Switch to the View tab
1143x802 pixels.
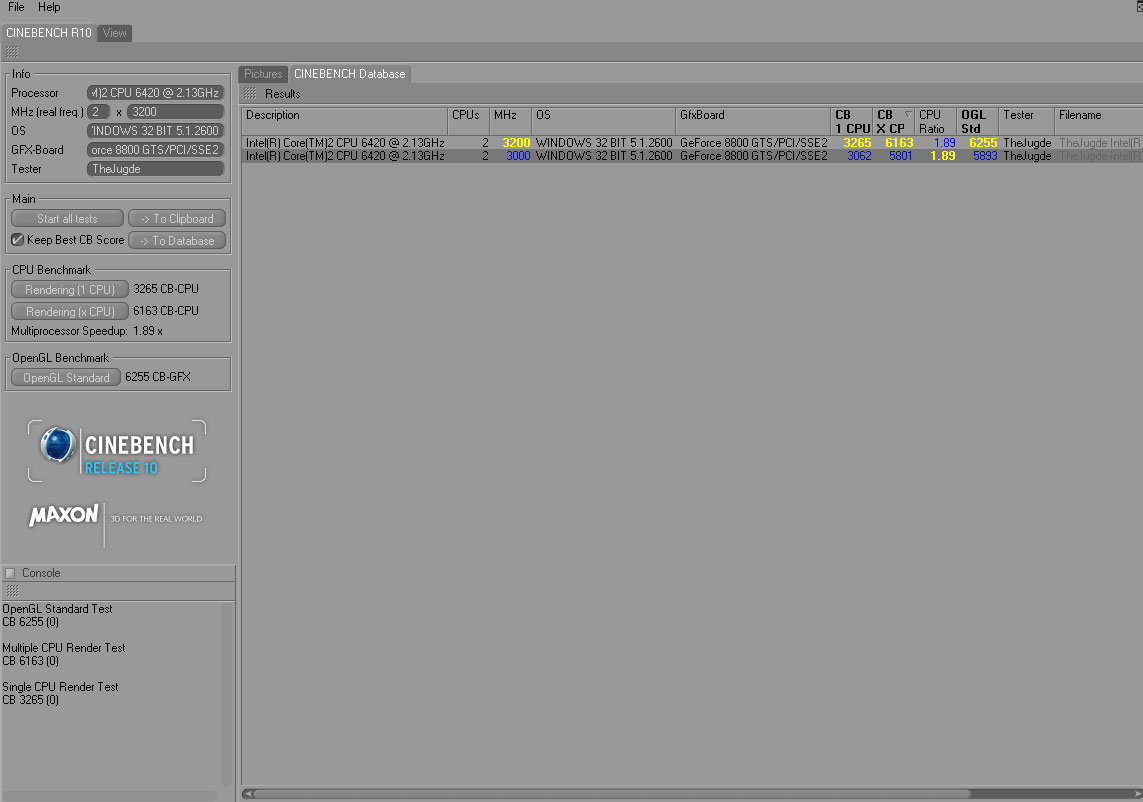tap(114, 33)
